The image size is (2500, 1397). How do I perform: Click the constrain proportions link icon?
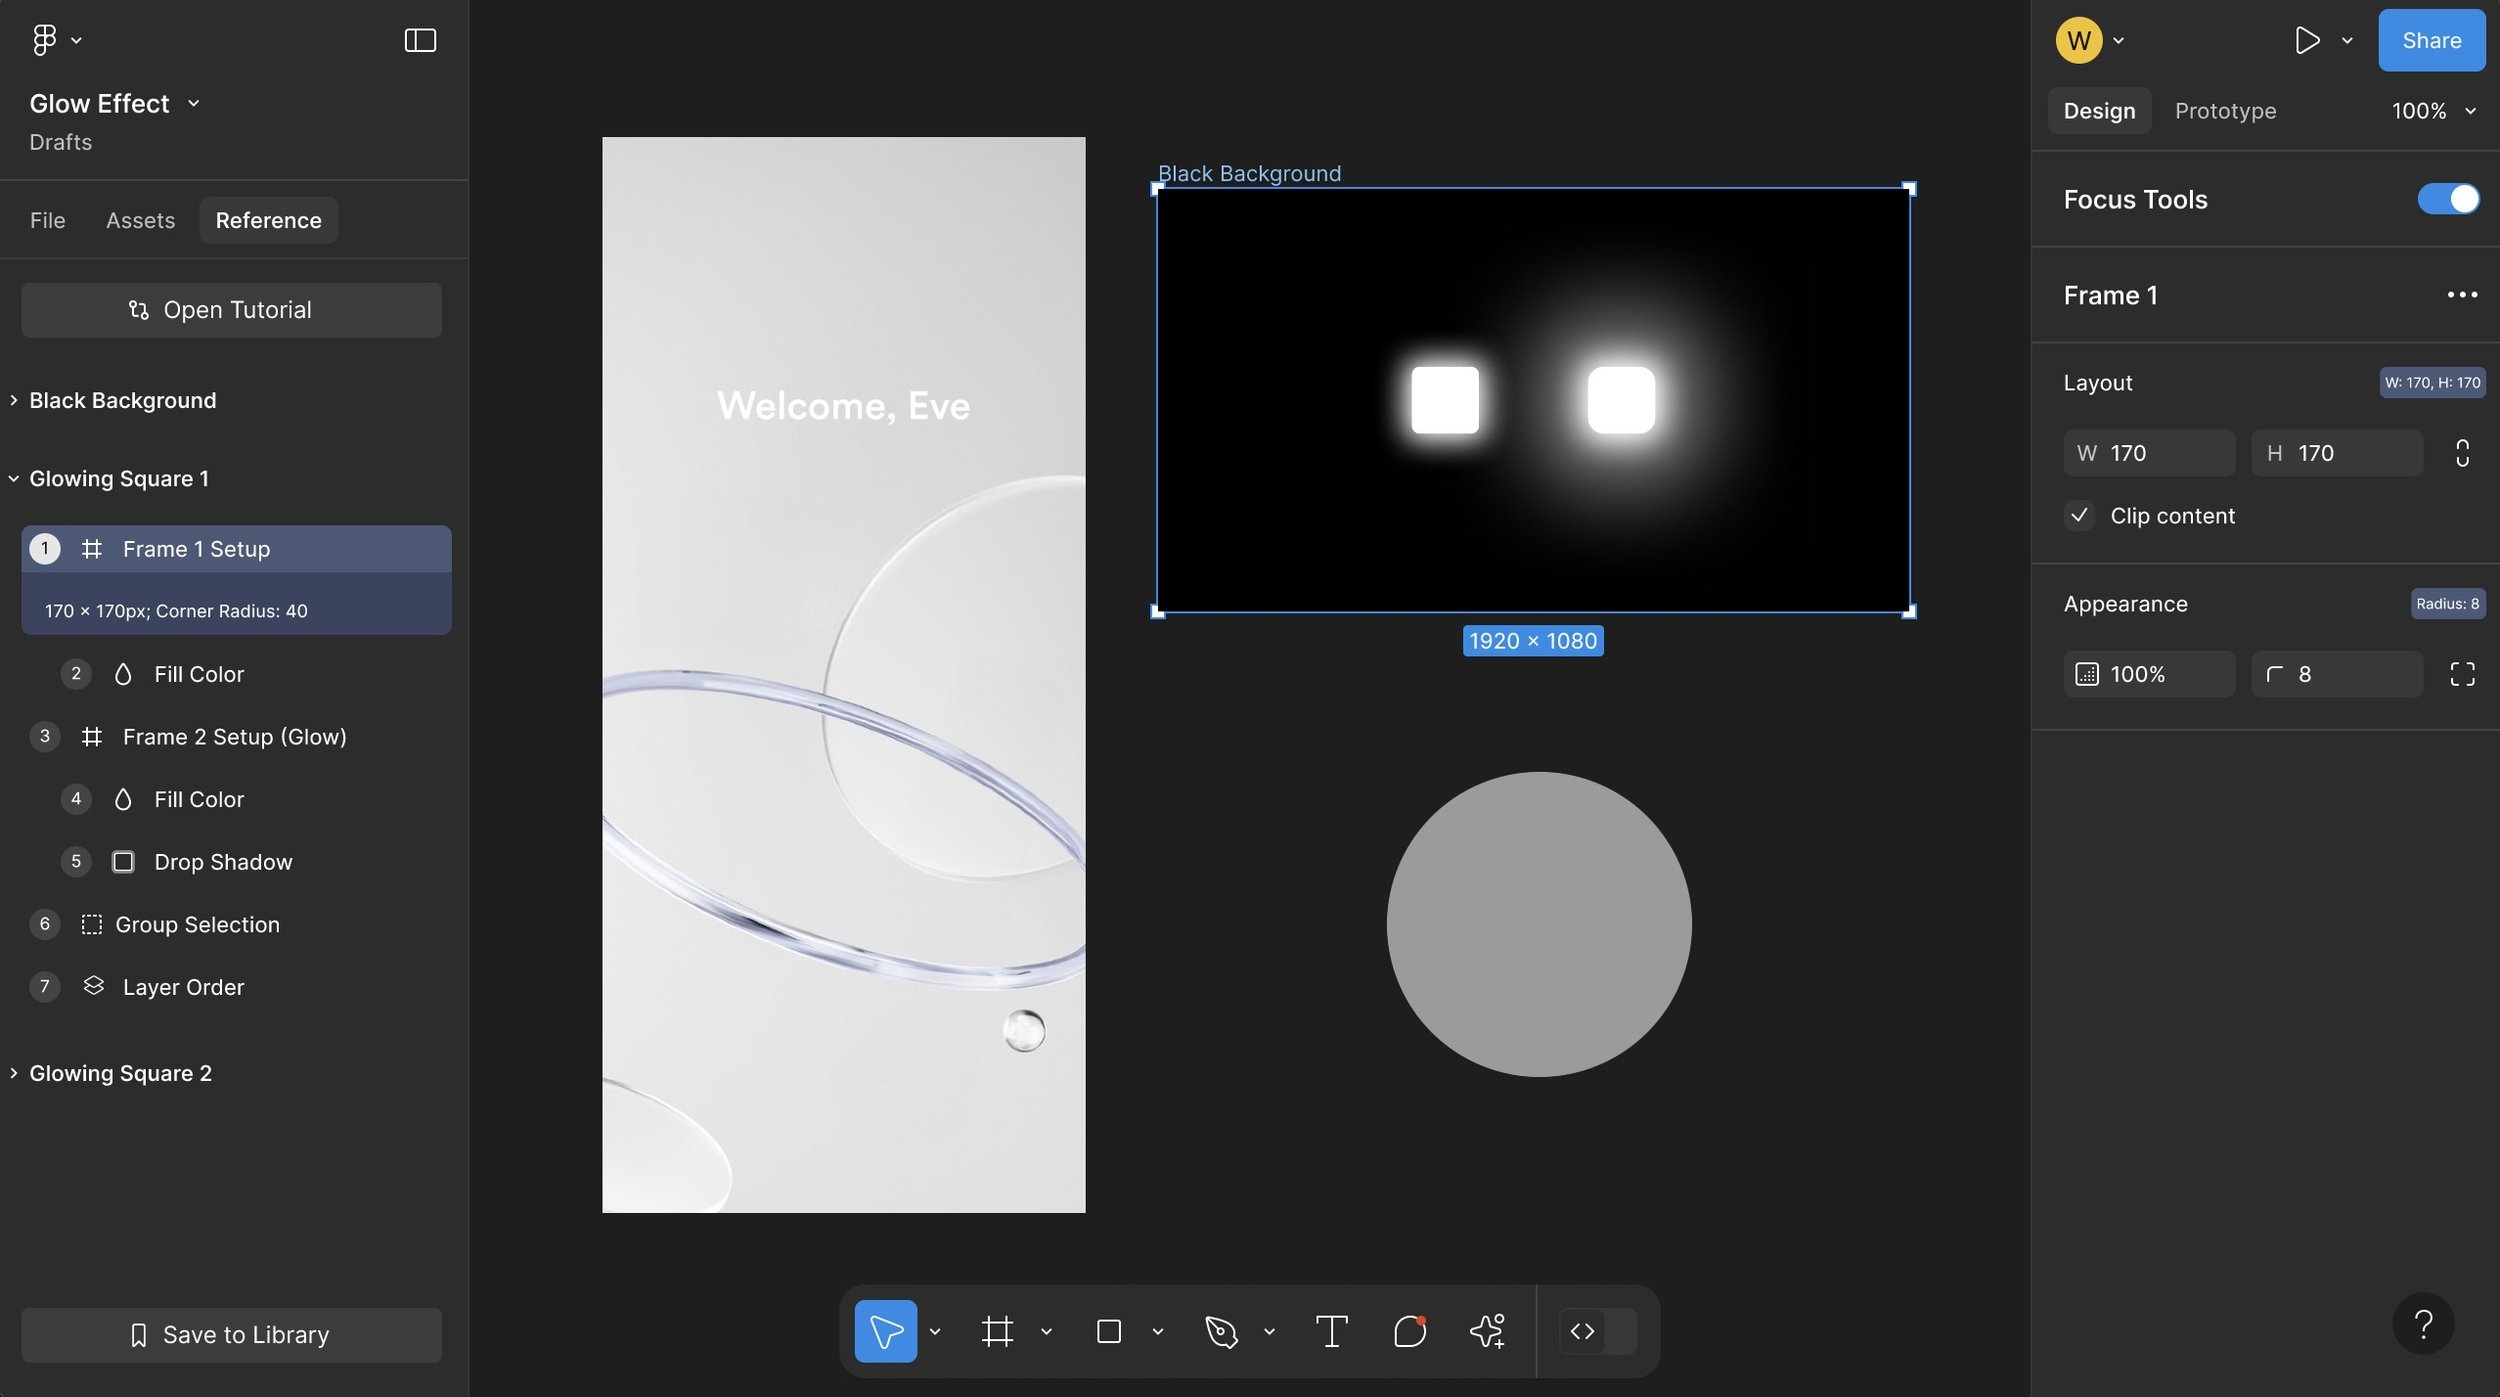coord(2462,453)
